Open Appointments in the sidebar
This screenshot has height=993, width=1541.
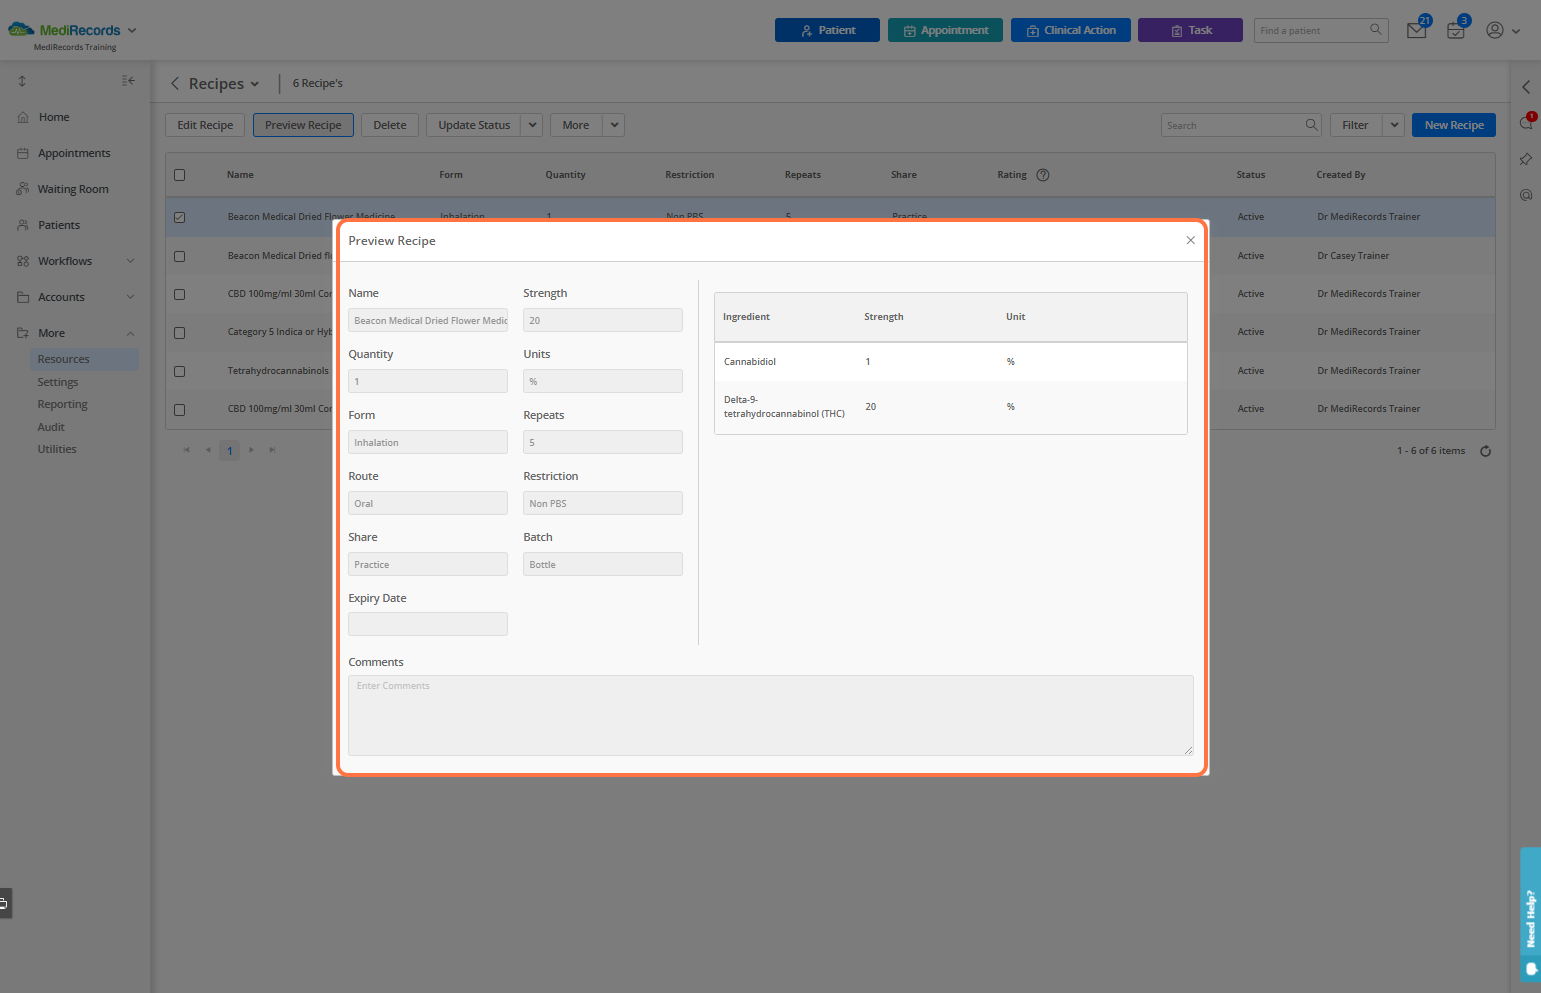point(74,153)
